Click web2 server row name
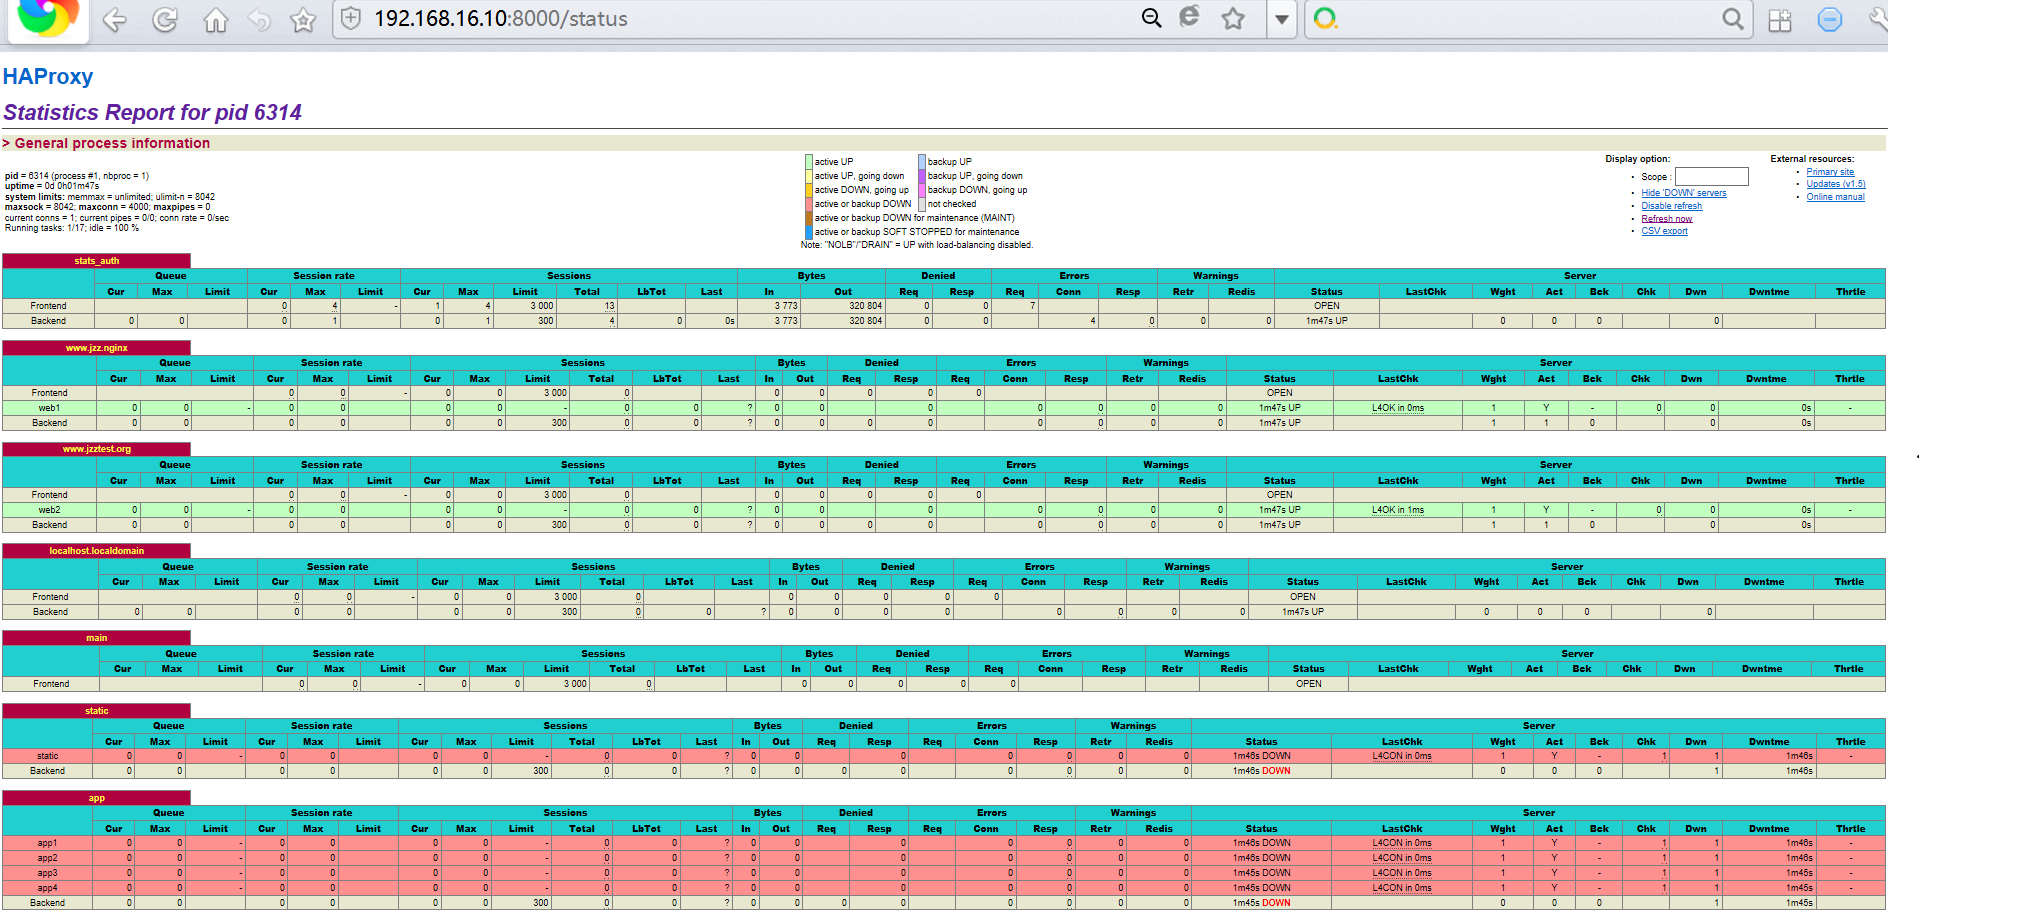 49,510
